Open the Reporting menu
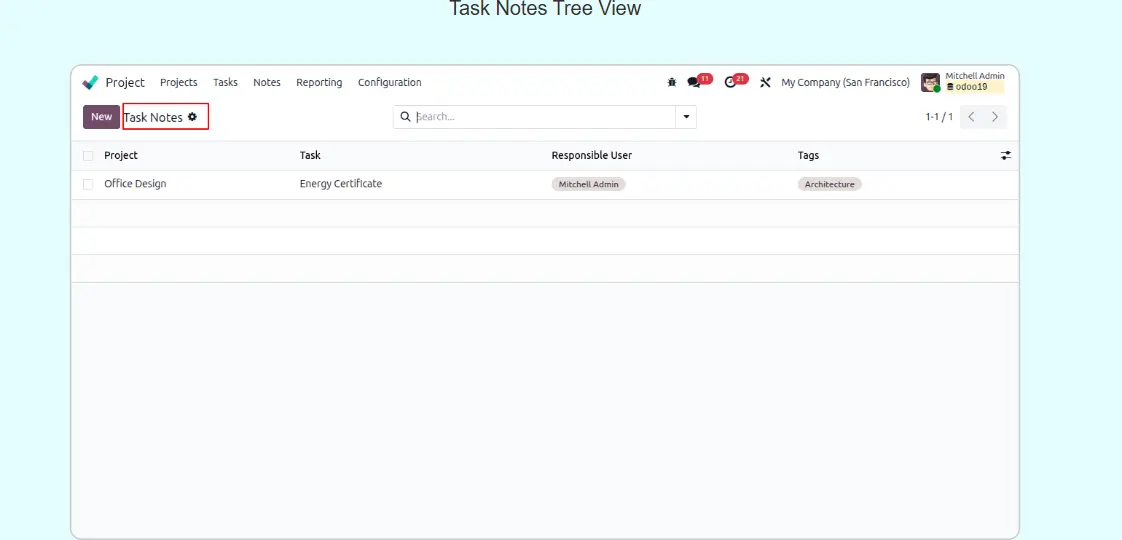 click(319, 83)
